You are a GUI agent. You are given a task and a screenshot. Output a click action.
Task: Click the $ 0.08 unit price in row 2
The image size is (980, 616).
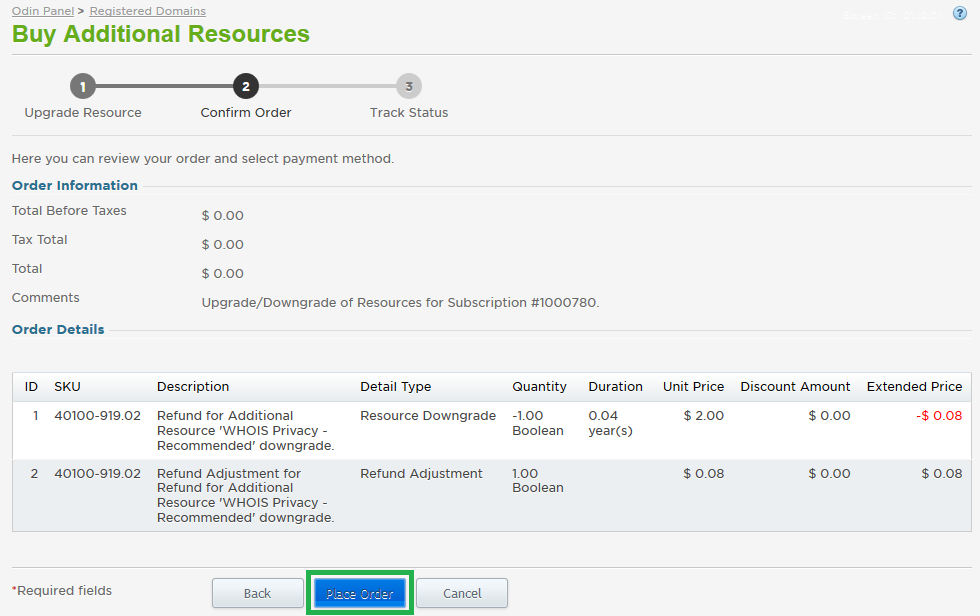point(704,474)
